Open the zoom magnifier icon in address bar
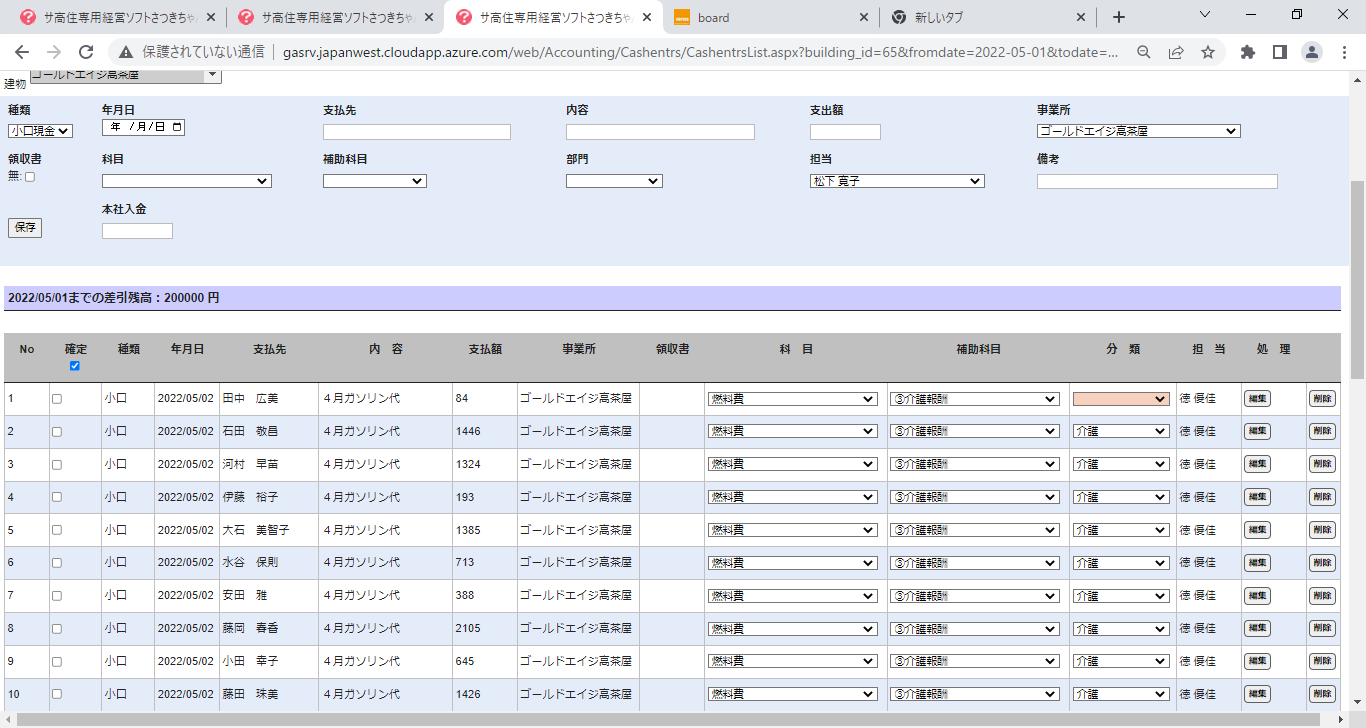Screen dimensions: 1366x728 [x=1144, y=52]
